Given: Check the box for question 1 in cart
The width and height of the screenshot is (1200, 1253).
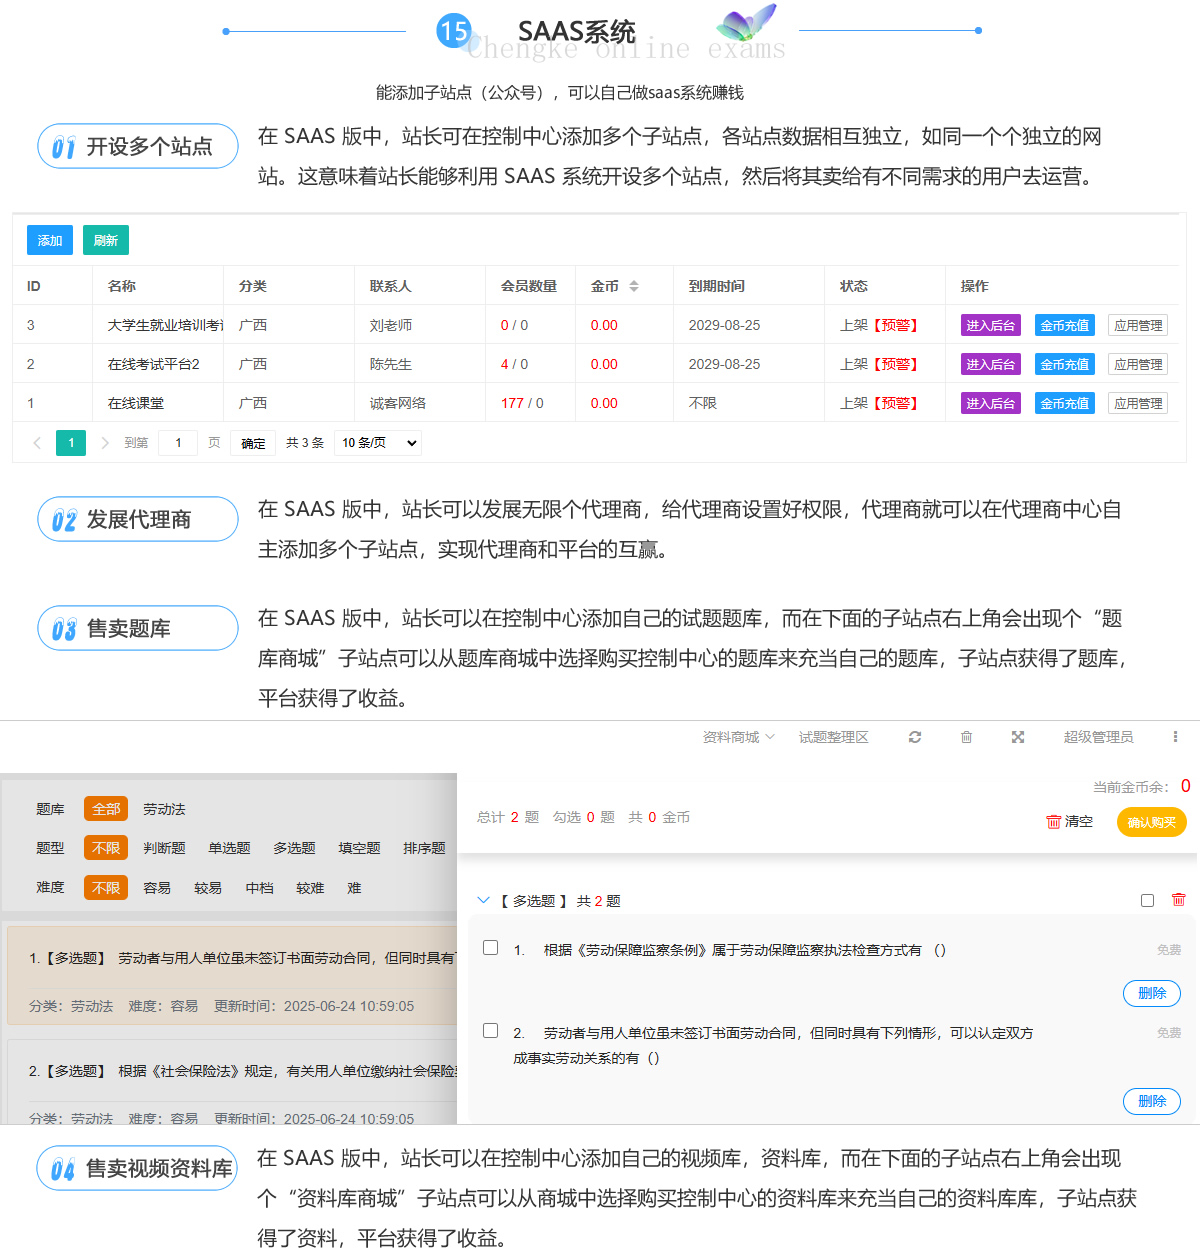Looking at the screenshot, I should click(491, 947).
